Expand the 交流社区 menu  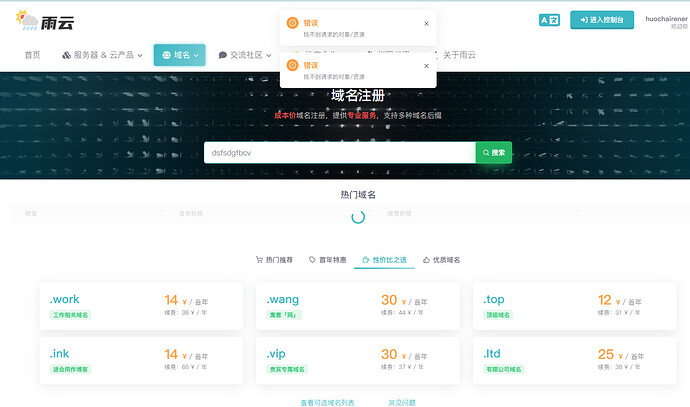point(245,55)
